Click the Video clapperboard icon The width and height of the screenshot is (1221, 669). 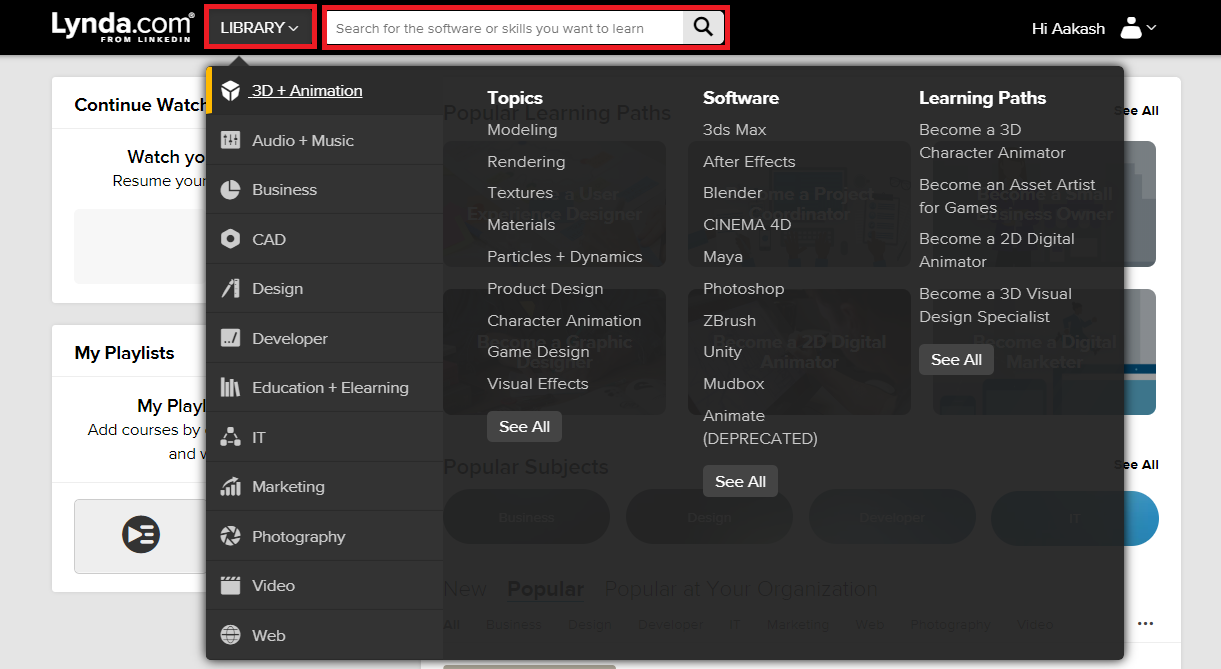click(231, 586)
